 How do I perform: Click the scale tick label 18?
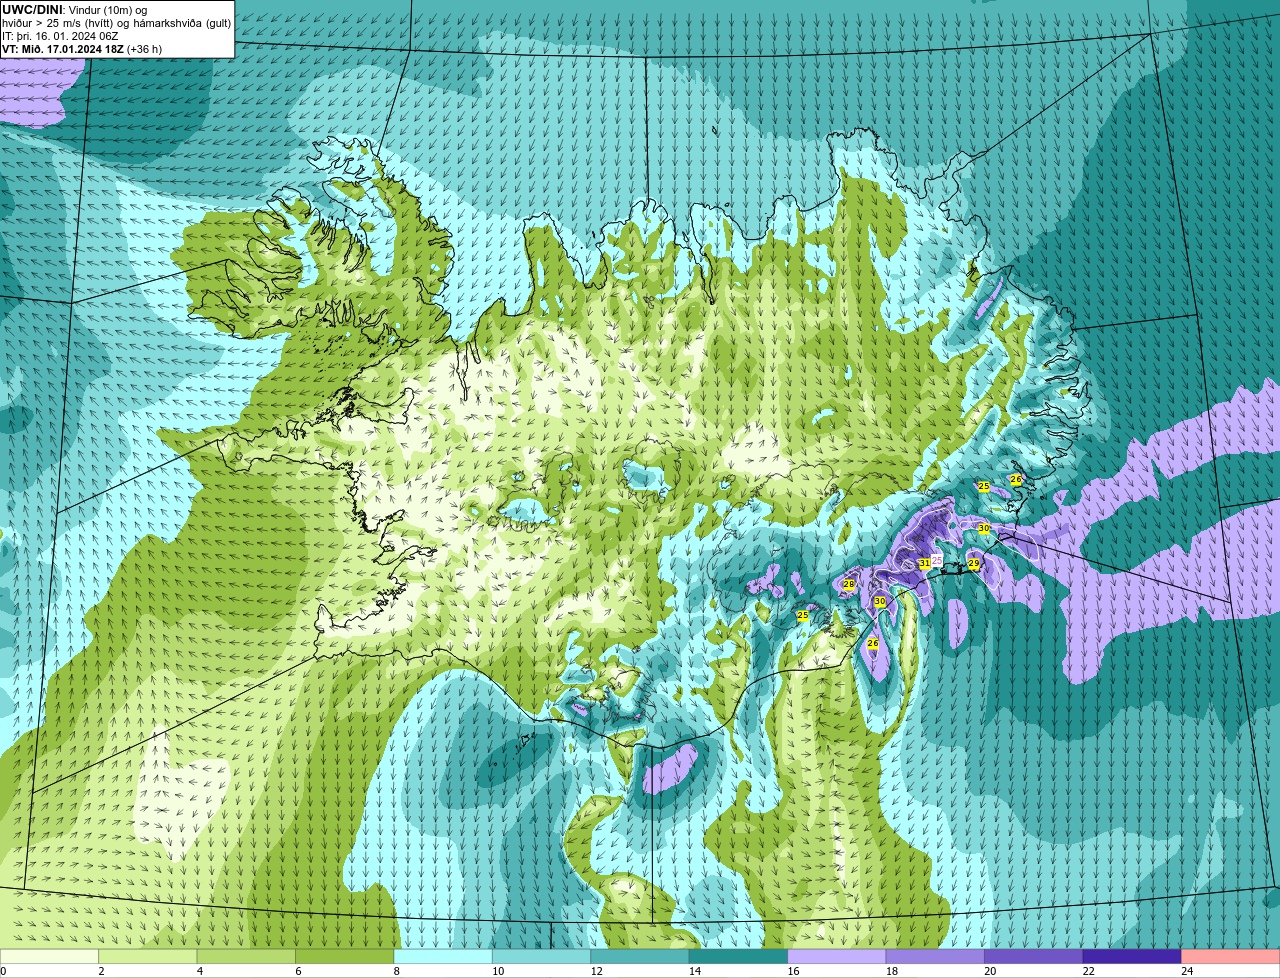click(891, 971)
